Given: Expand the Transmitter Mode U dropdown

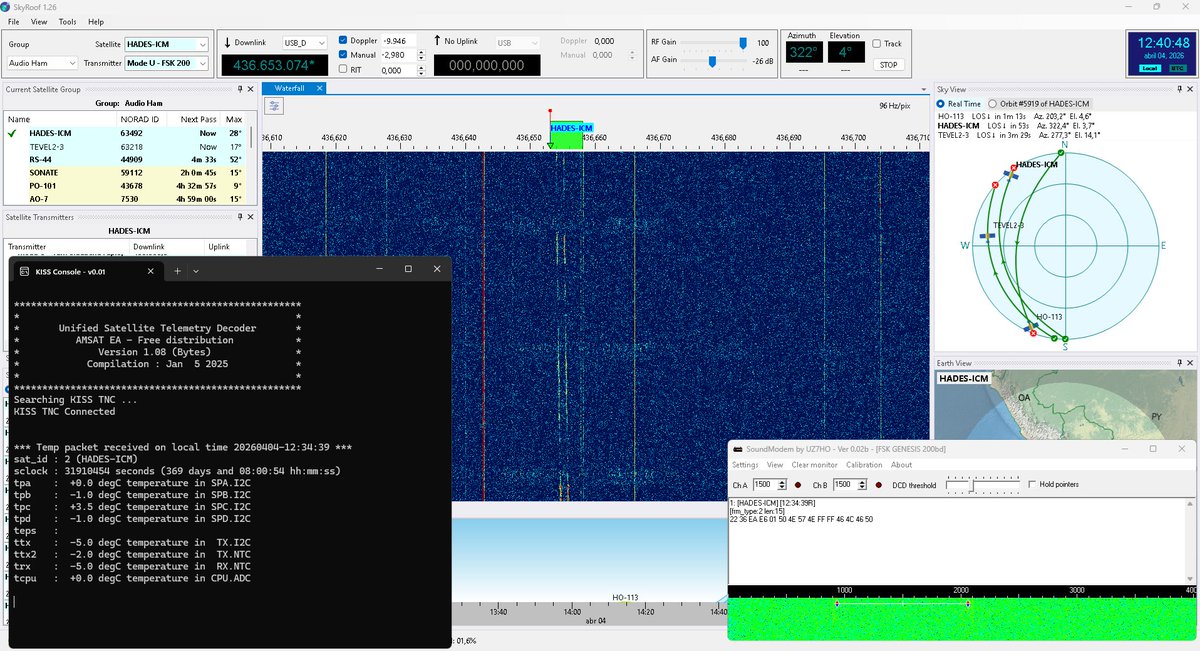Looking at the screenshot, I should [166, 63].
